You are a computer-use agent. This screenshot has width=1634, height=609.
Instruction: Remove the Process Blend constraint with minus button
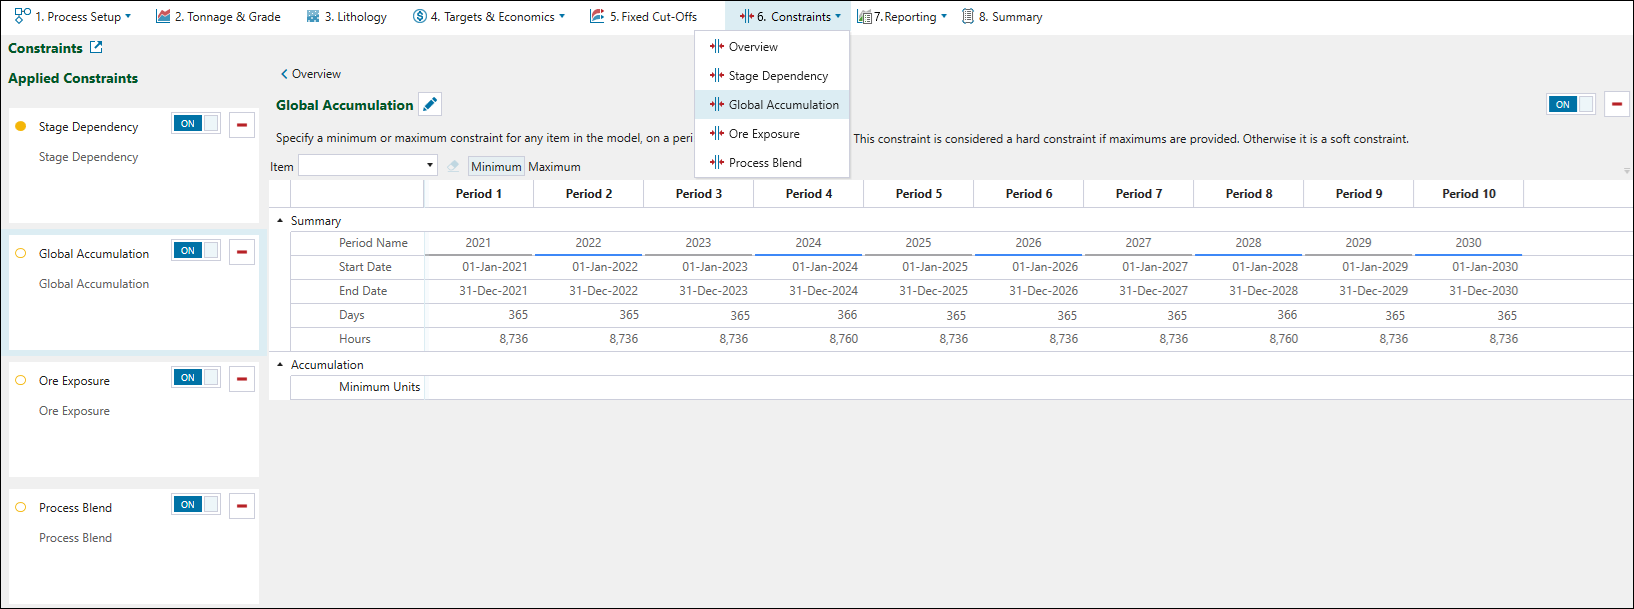242,506
